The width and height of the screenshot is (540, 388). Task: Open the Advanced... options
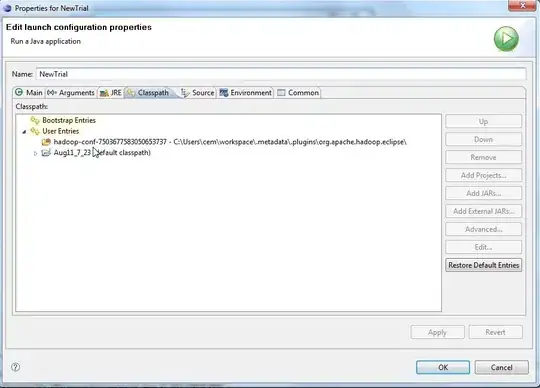(483, 229)
